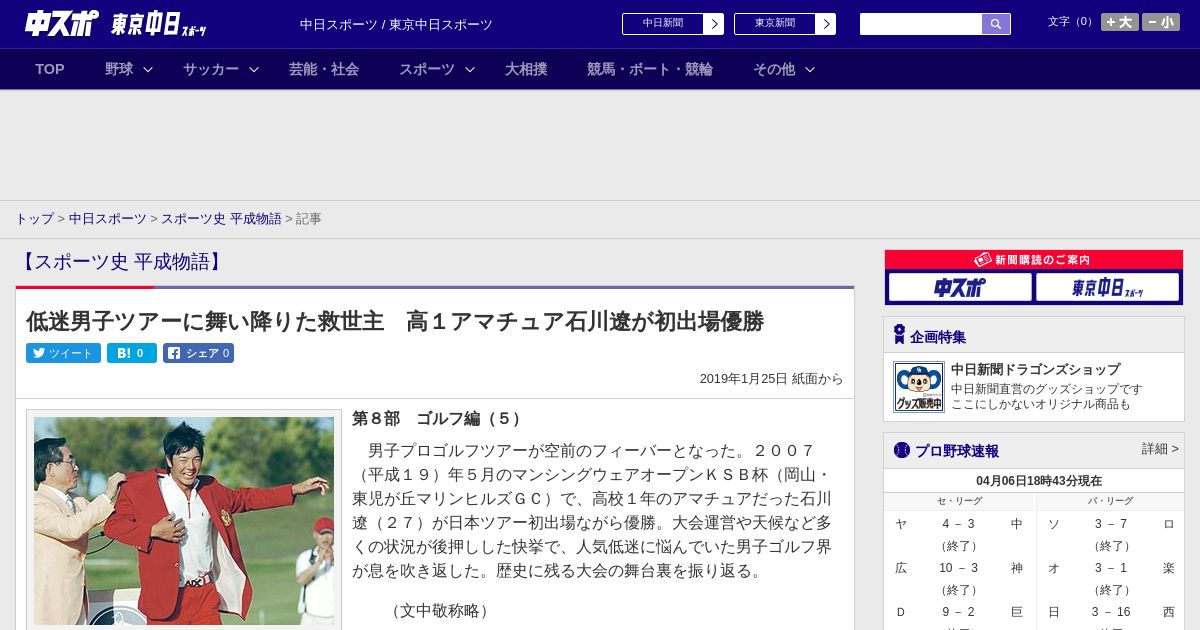
Task: Click the 東京中日スポーツ header logo
Action: (159, 25)
